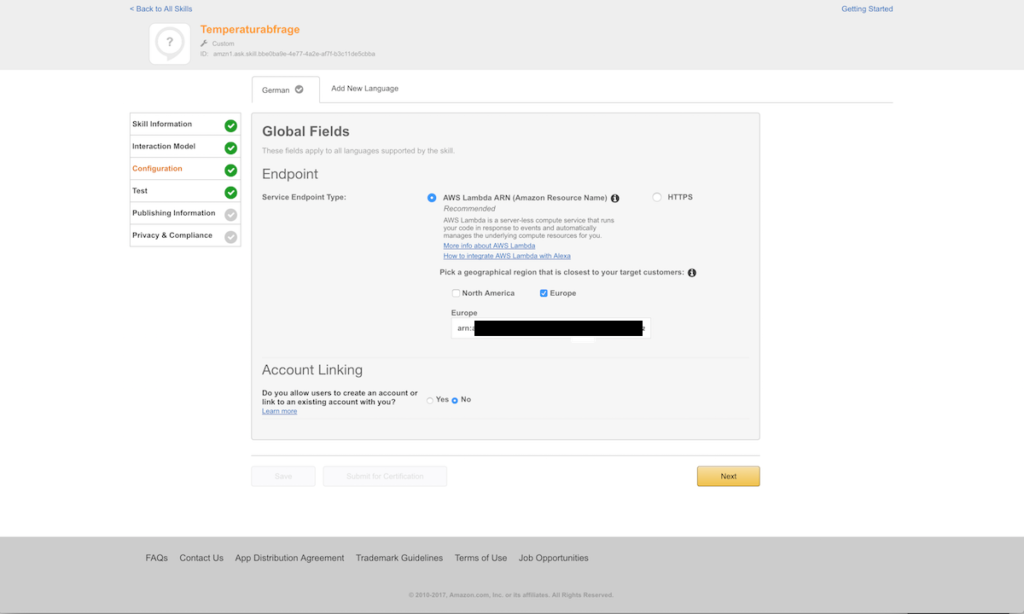Click the gray checkmark next to Privacy & Compliance
This screenshot has width=1024, height=614.
[231, 235]
